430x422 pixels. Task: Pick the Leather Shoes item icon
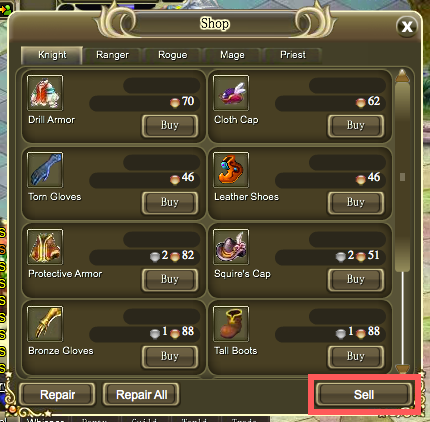pos(231,170)
